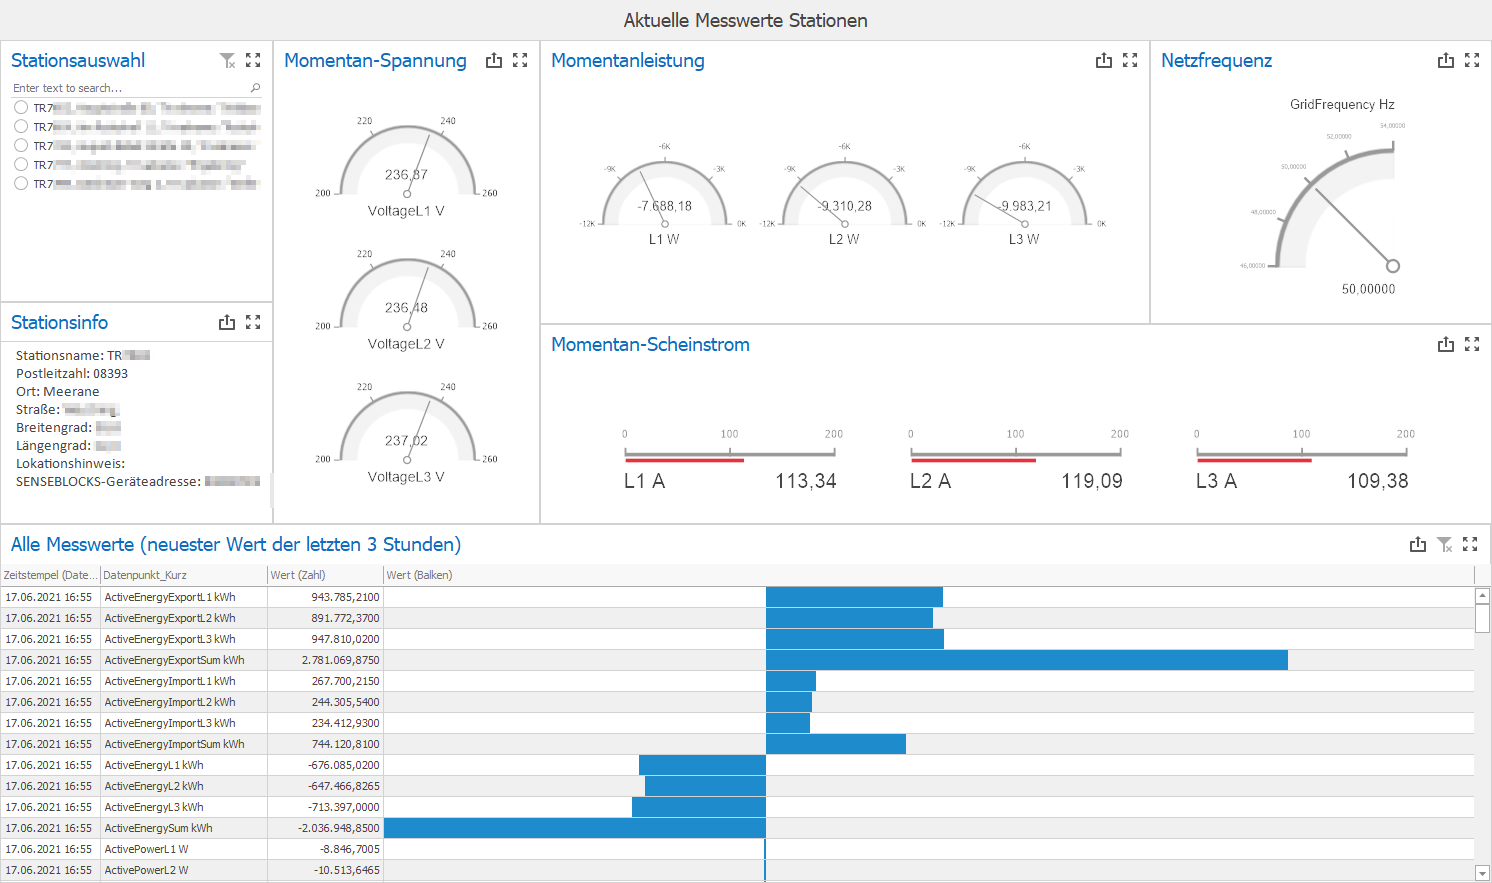Maximize the Momentanleistung panel

click(1130, 61)
